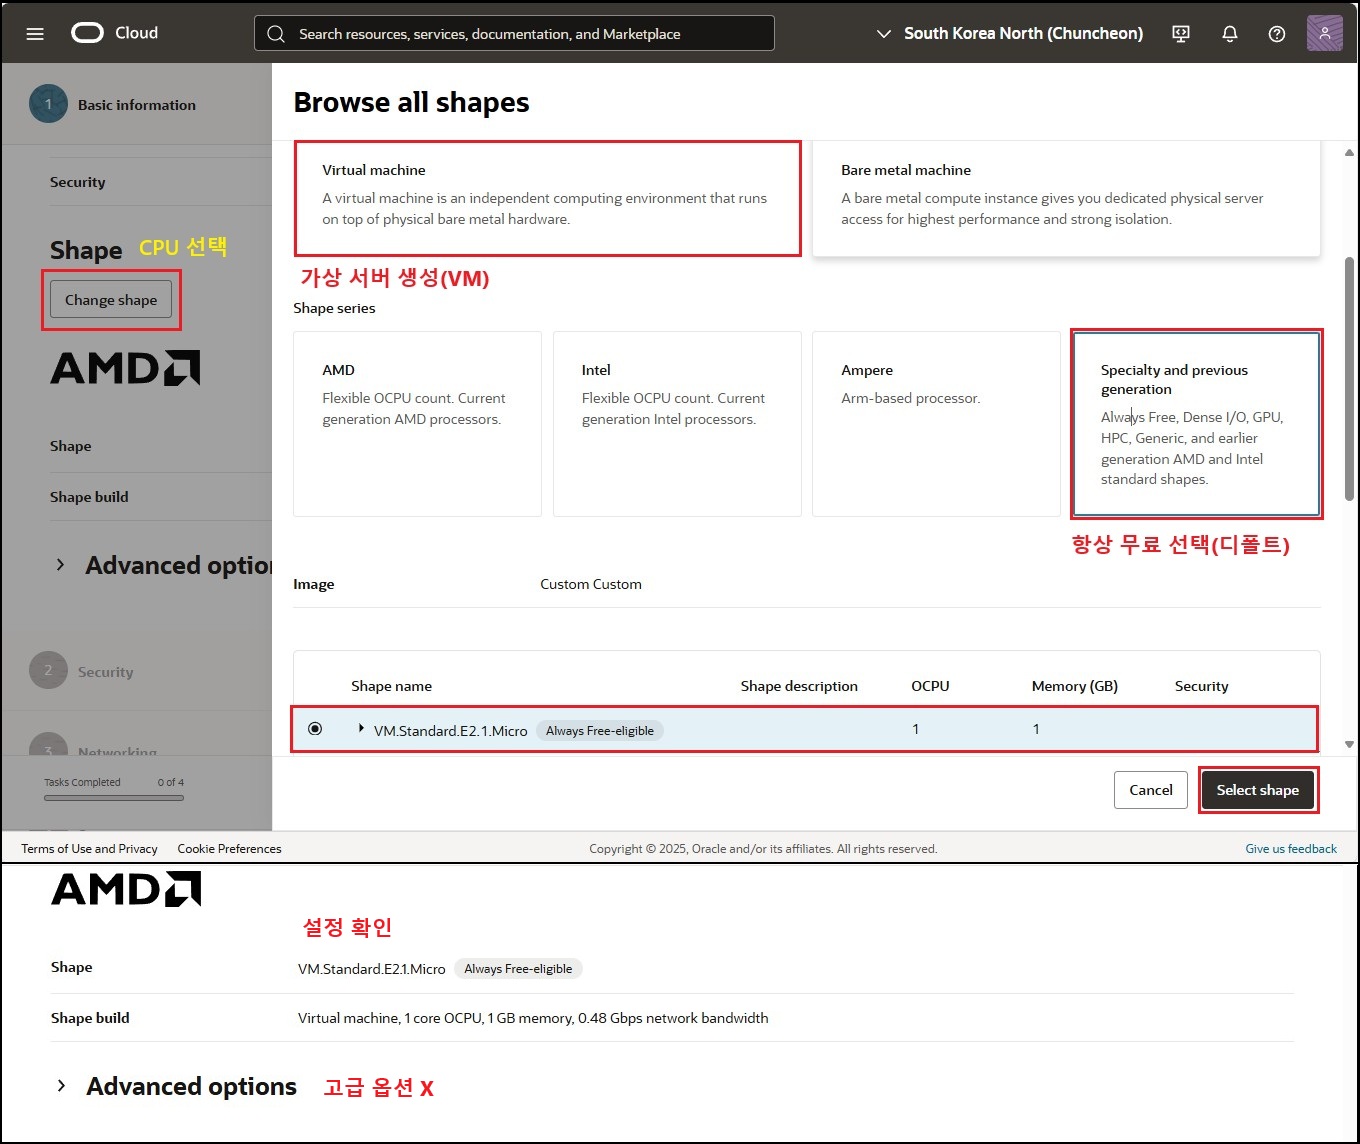Open Cookie Preferences link
The width and height of the screenshot is (1360, 1144).
tap(230, 849)
